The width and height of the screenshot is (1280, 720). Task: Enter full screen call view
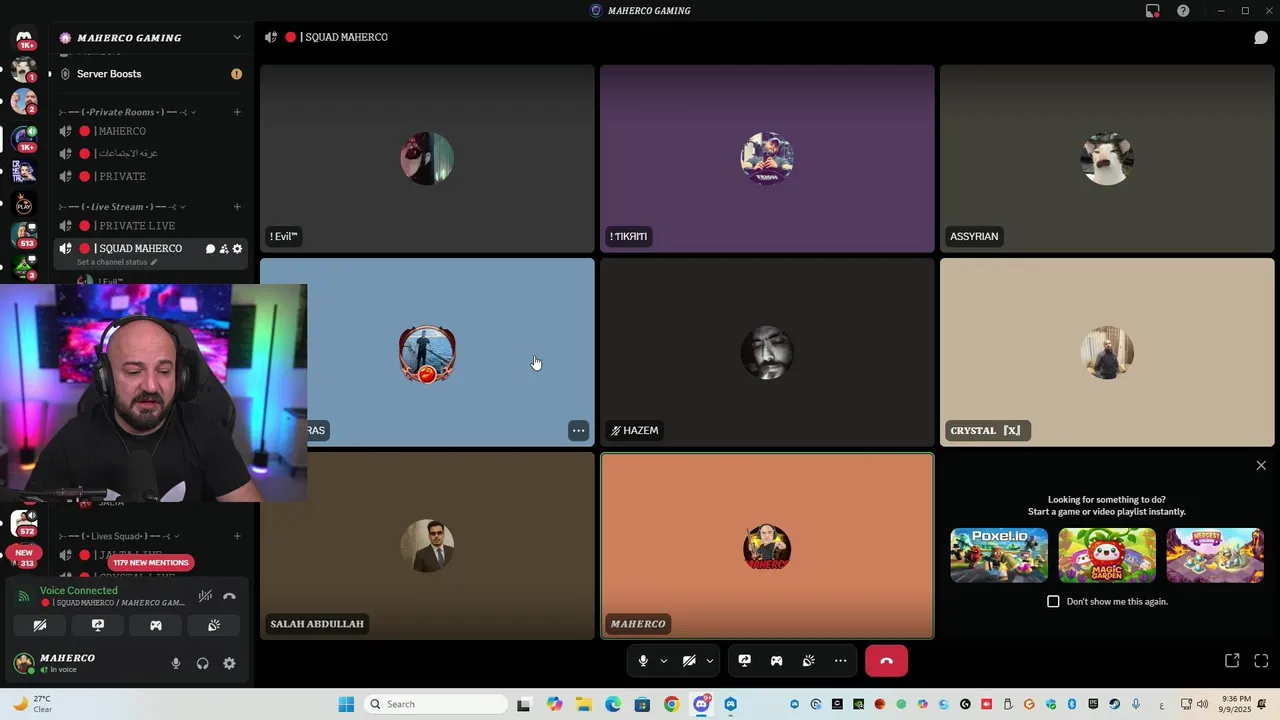[x=1261, y=661]
